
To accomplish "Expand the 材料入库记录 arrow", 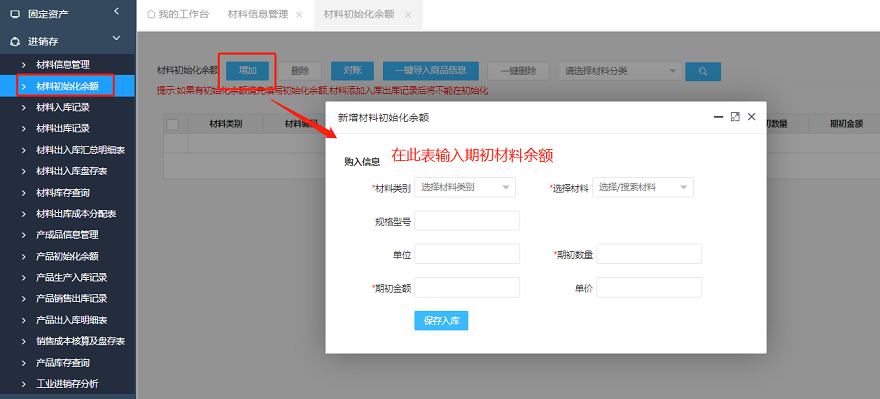I will 24,107.
